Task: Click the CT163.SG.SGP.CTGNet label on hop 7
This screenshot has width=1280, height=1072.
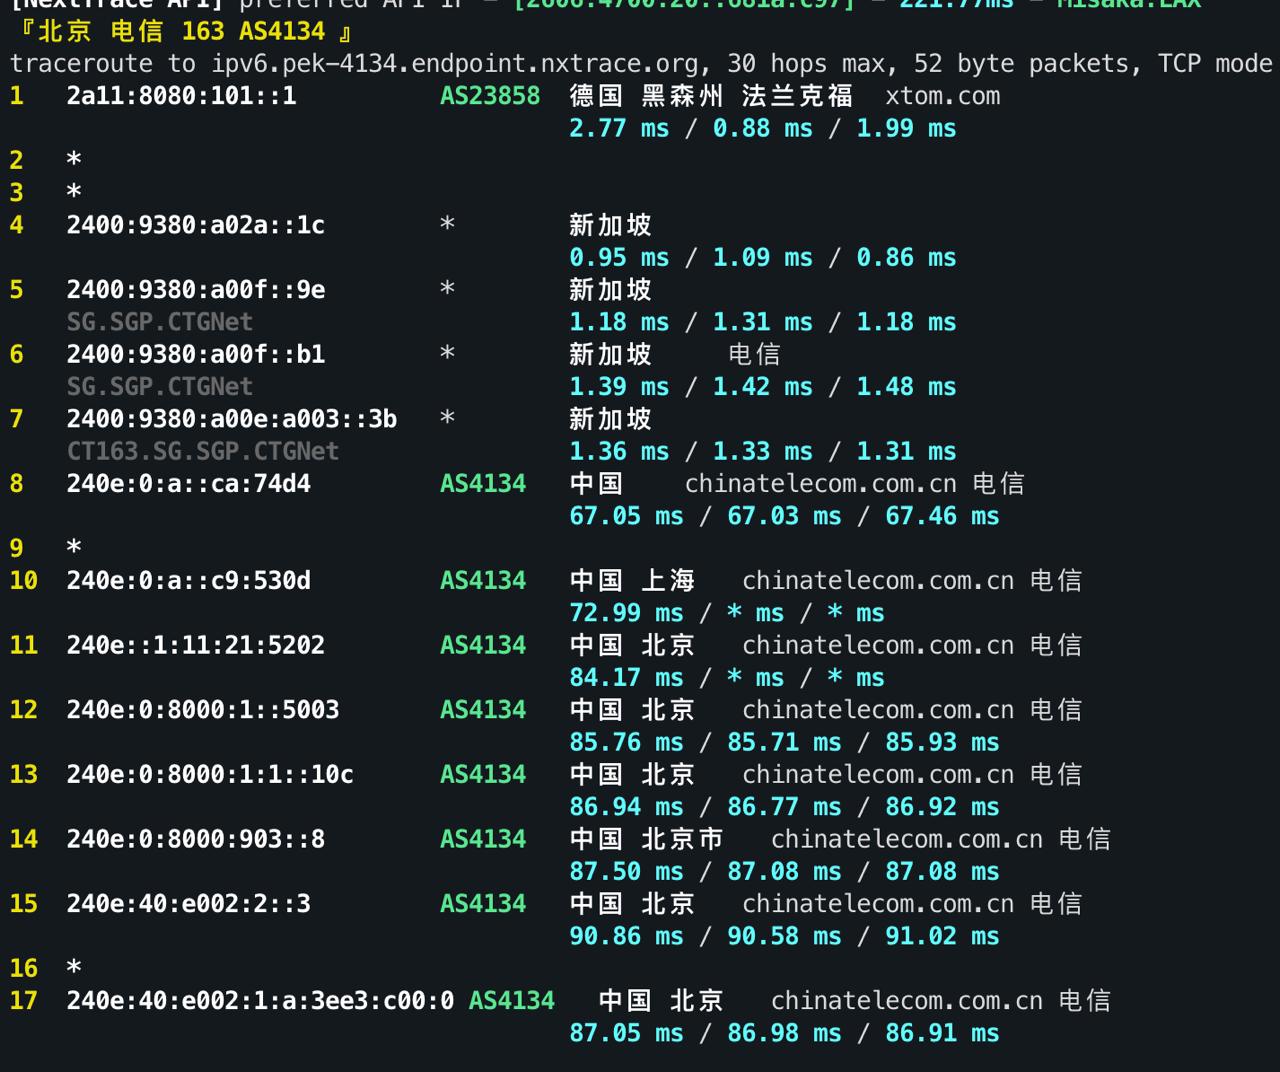Action: 202,451
